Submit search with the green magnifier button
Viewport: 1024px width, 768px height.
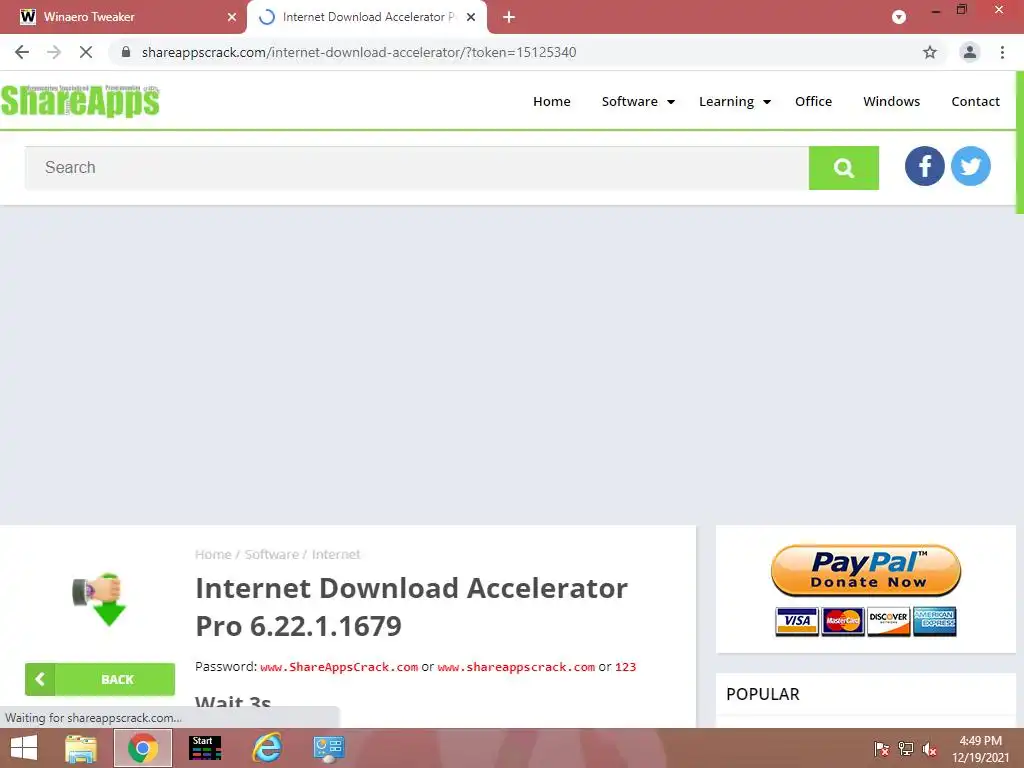(x=844, y=168)
